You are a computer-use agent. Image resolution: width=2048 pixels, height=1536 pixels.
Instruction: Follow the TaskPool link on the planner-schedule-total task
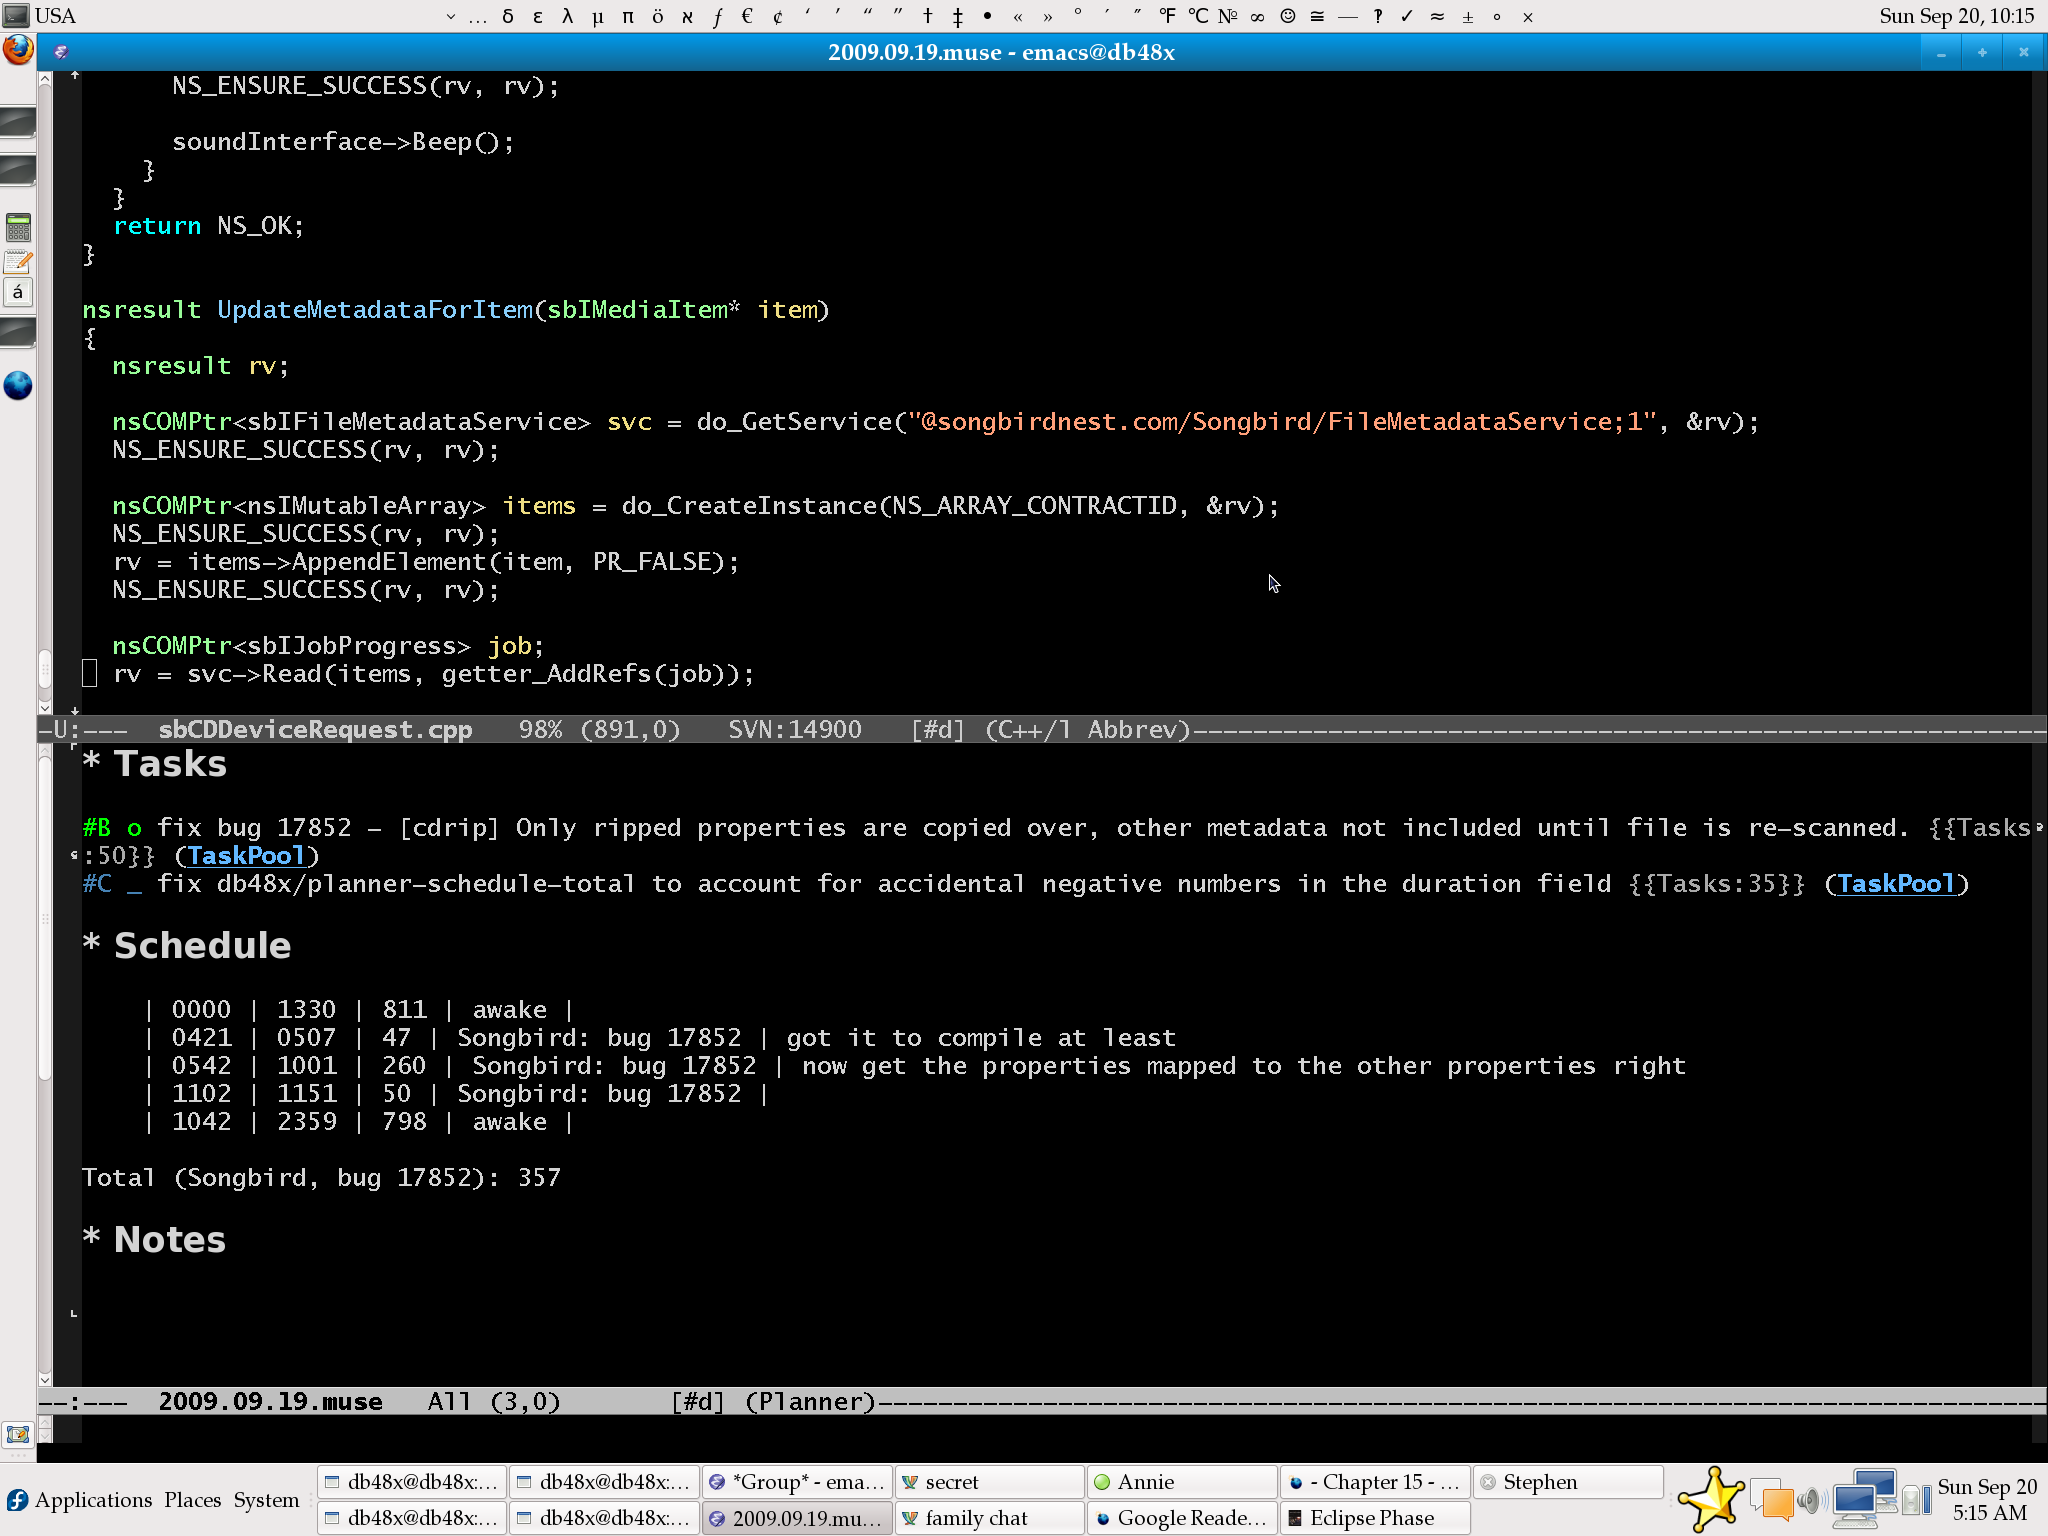pyautogui.click(x=1896, y=884)
